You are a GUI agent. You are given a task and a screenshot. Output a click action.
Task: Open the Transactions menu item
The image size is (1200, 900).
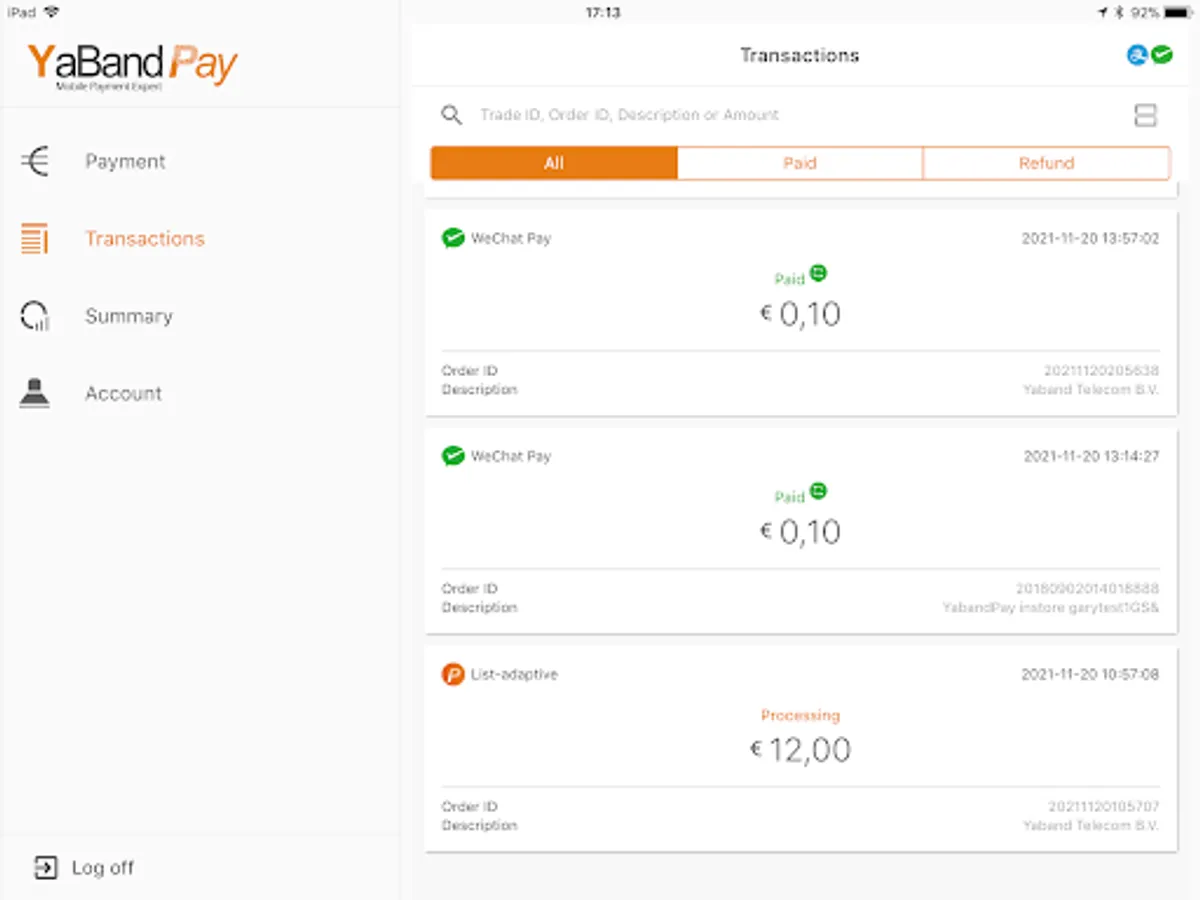point(200,238)
